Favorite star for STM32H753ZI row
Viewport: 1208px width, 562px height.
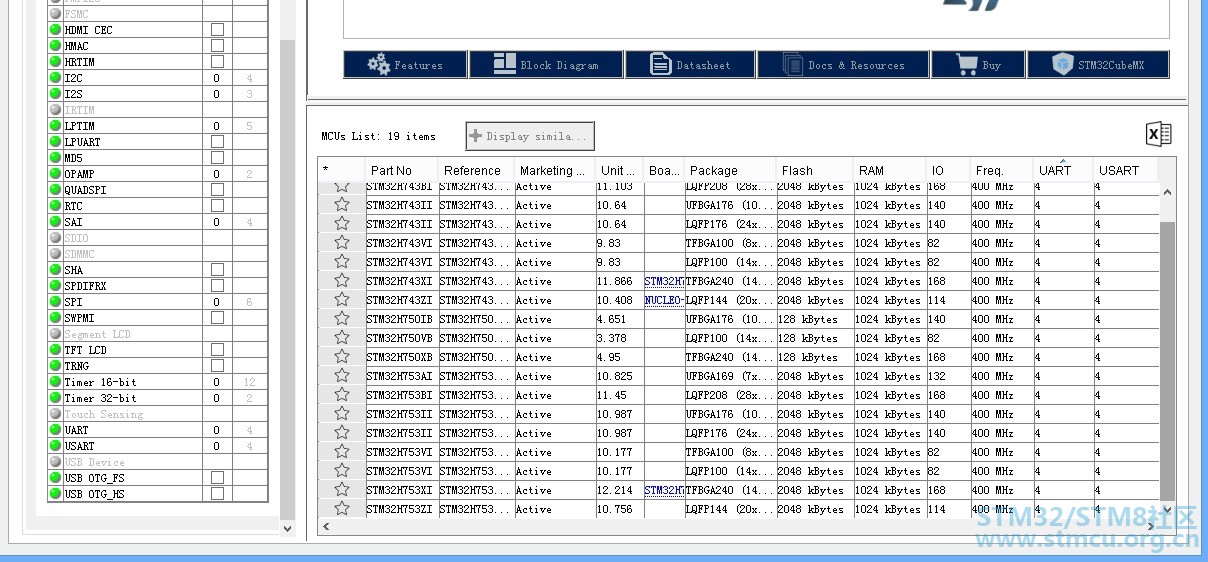342,509
